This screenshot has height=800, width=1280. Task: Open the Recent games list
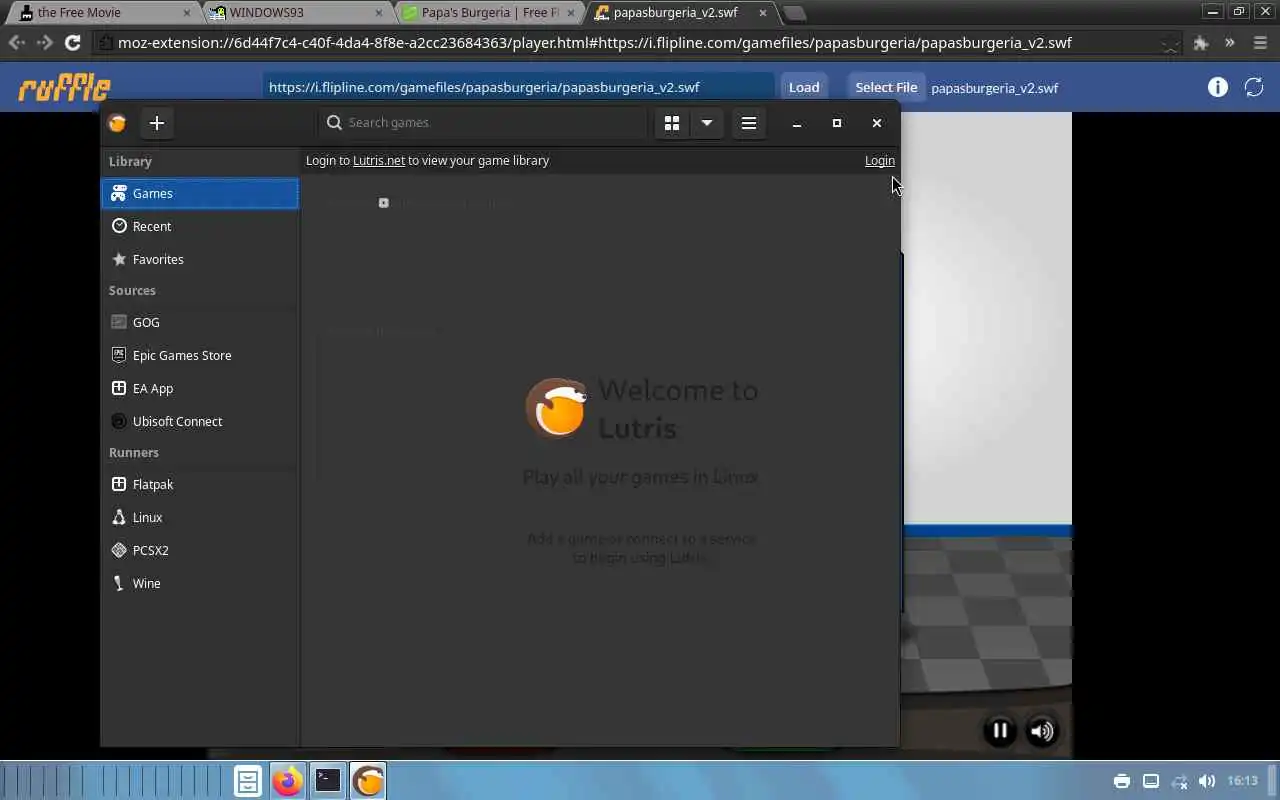pos(200,226)
